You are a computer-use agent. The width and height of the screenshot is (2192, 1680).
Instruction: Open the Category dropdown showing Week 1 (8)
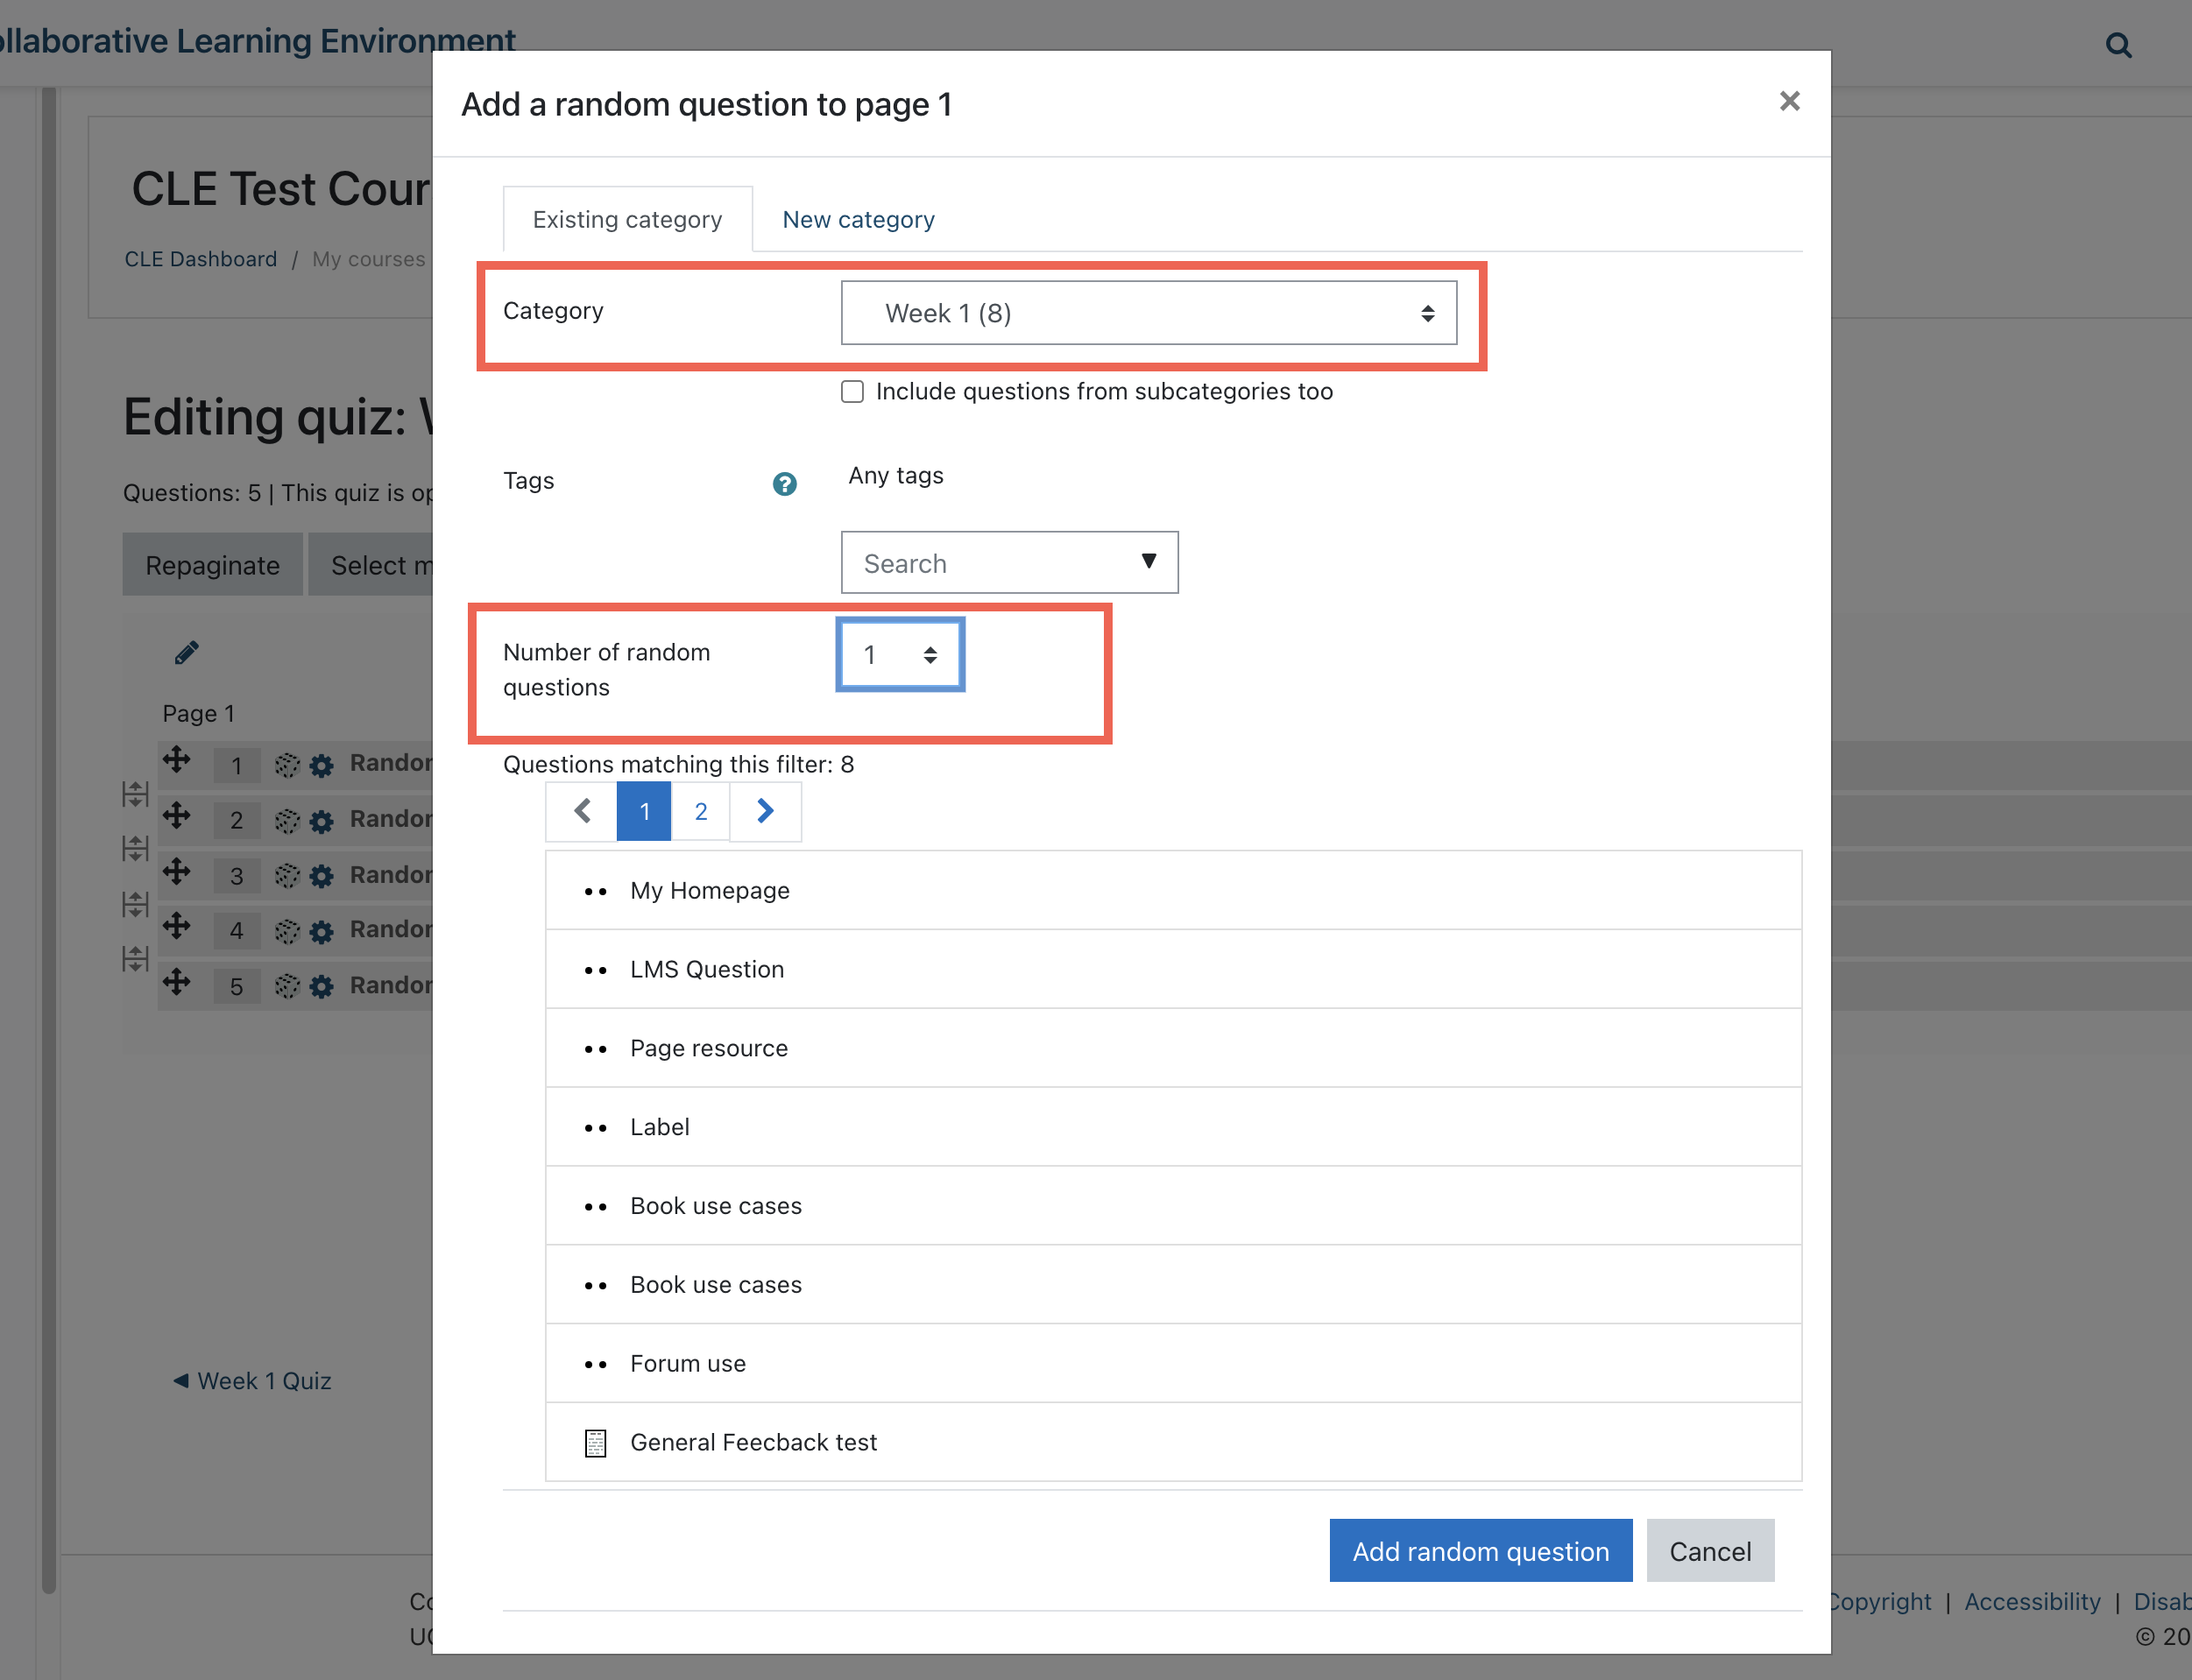point(1148,313)
